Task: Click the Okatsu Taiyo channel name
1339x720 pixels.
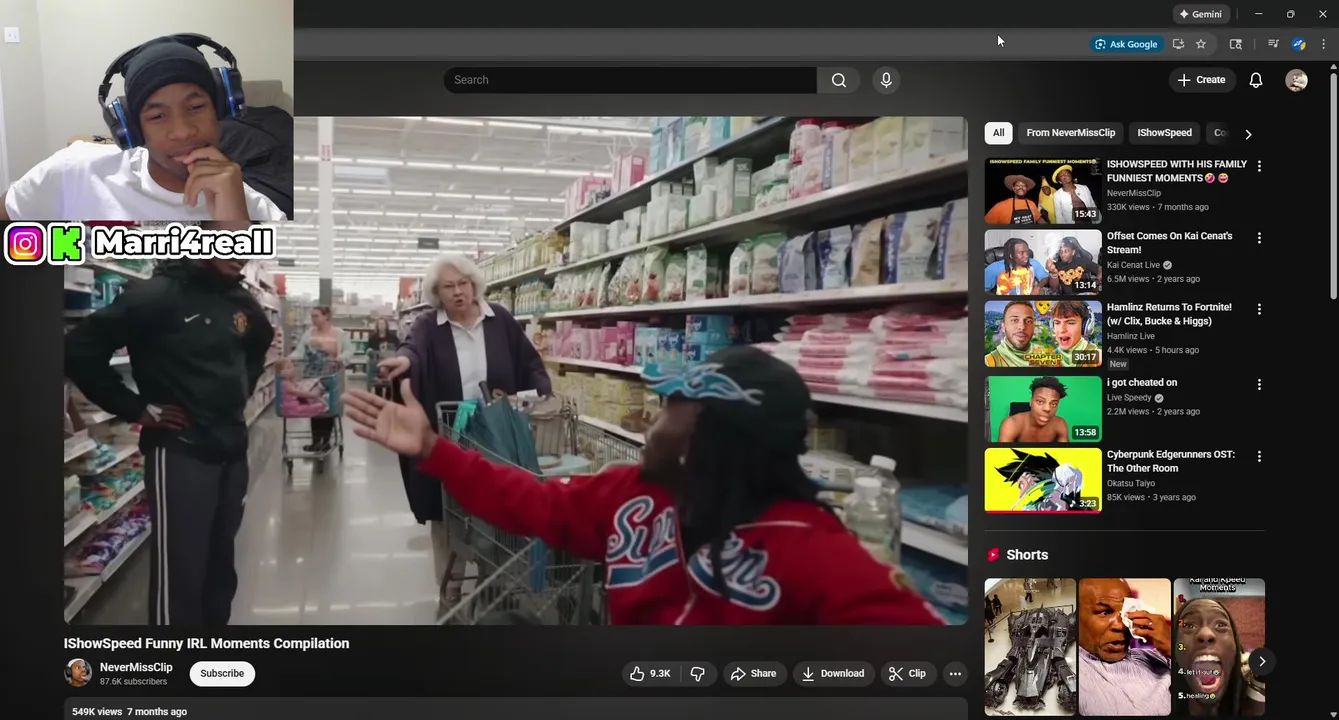Action: (x=1130, y=484)
